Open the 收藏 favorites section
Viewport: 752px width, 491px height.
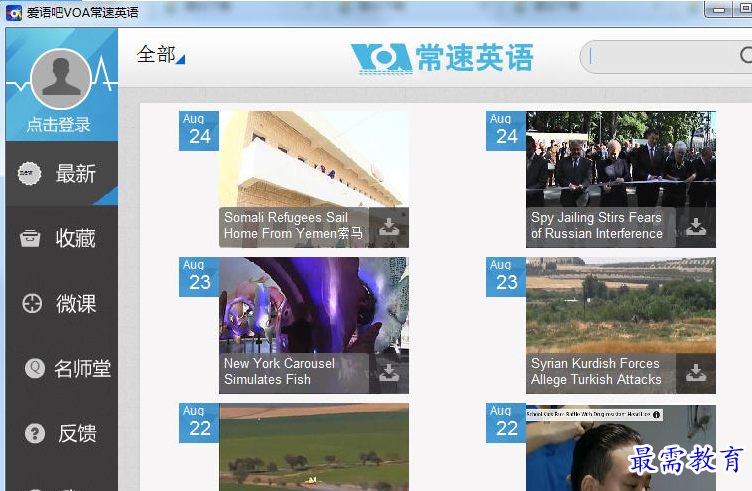point(61,238)
